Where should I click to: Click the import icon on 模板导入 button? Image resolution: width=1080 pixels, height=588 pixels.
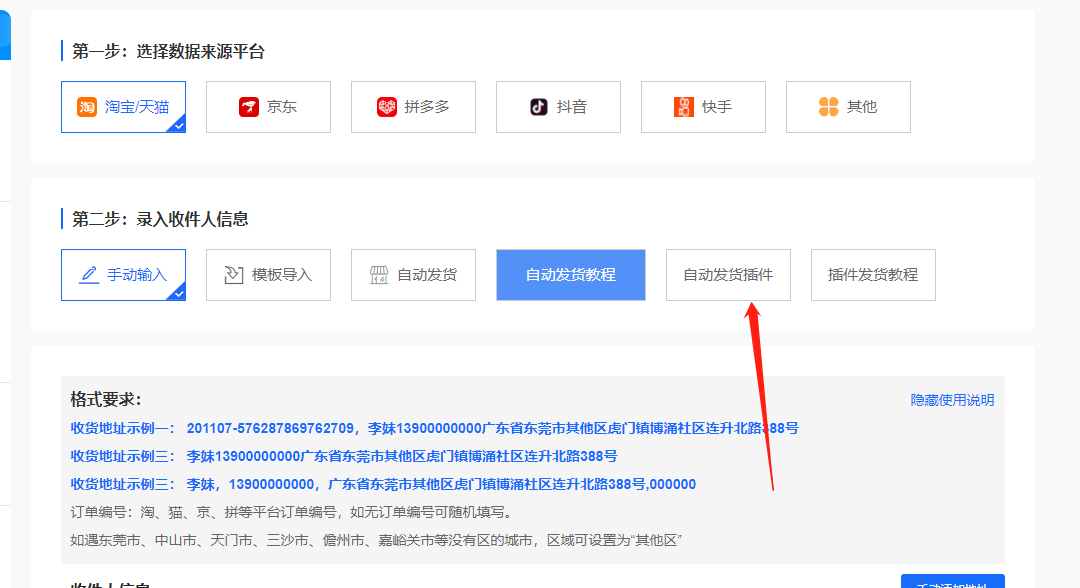tap(233, 274)
